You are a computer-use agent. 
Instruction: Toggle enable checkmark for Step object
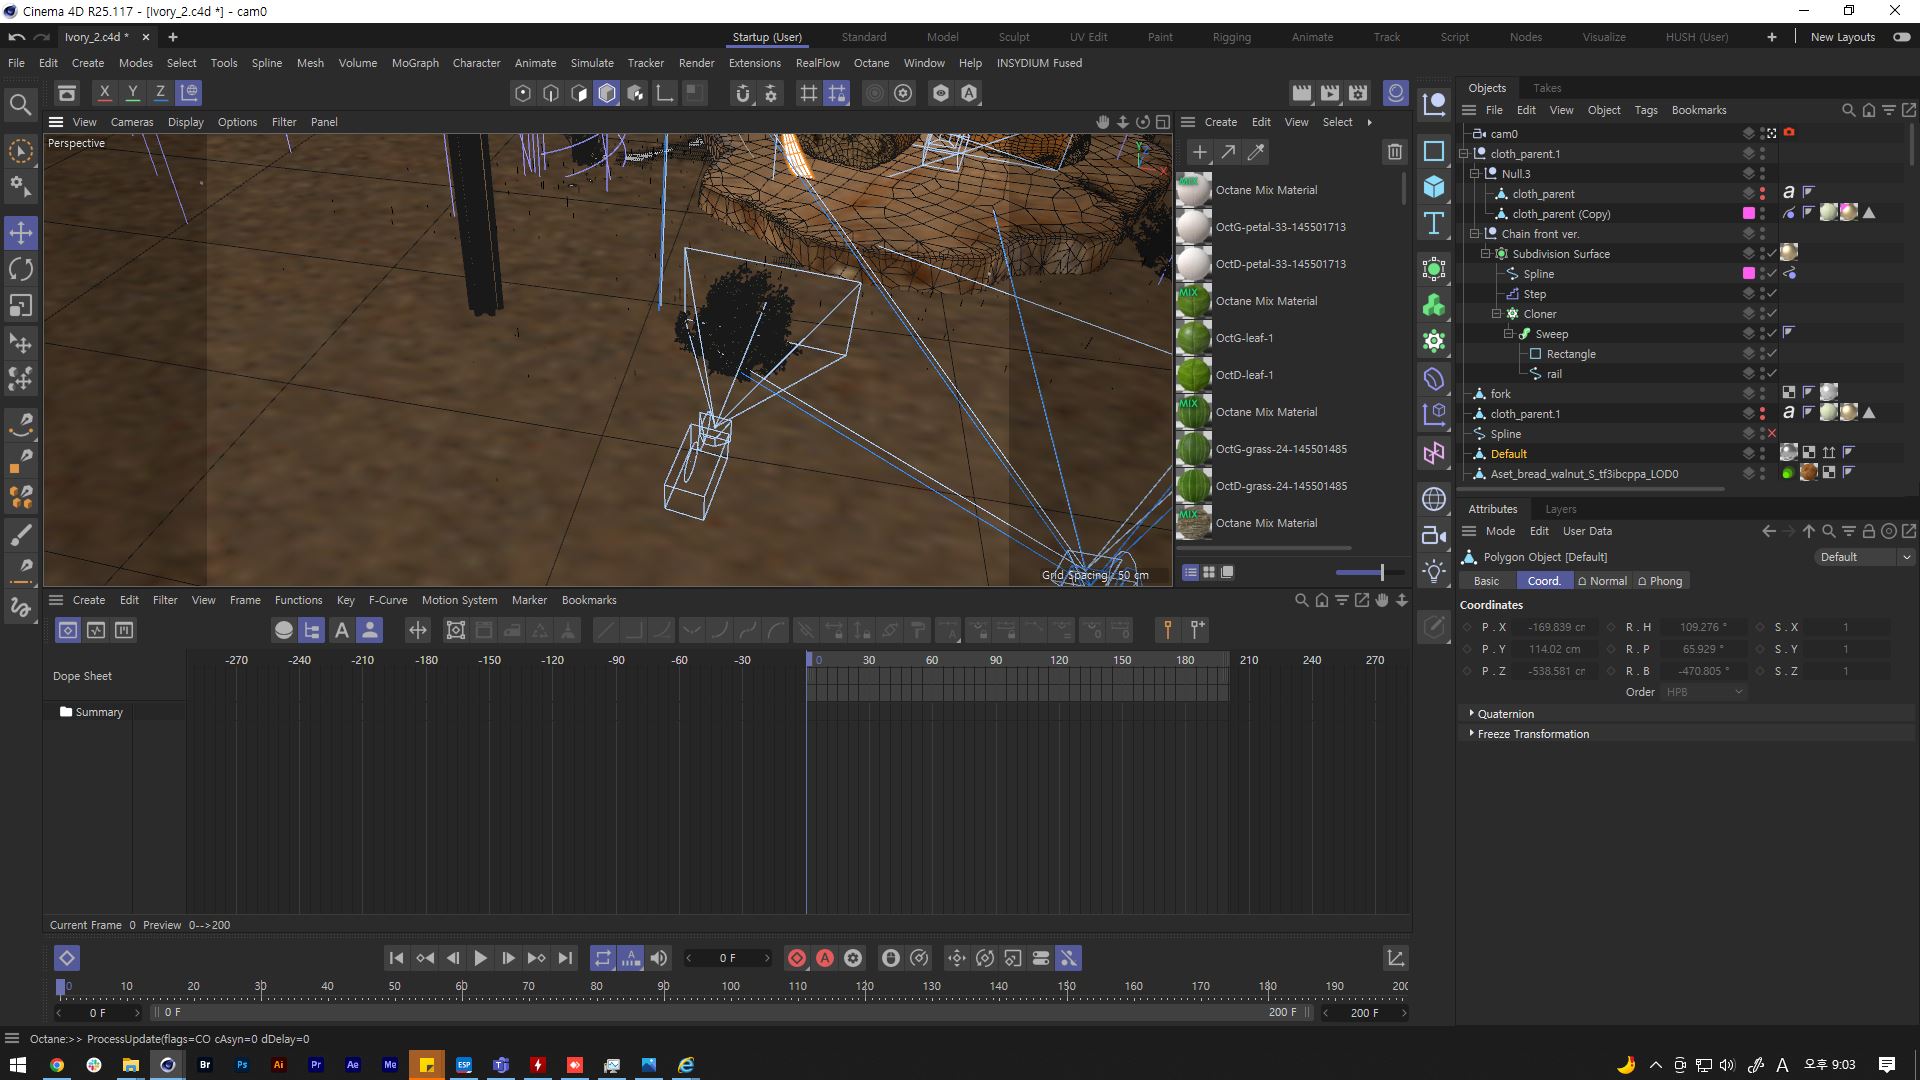1772,293
